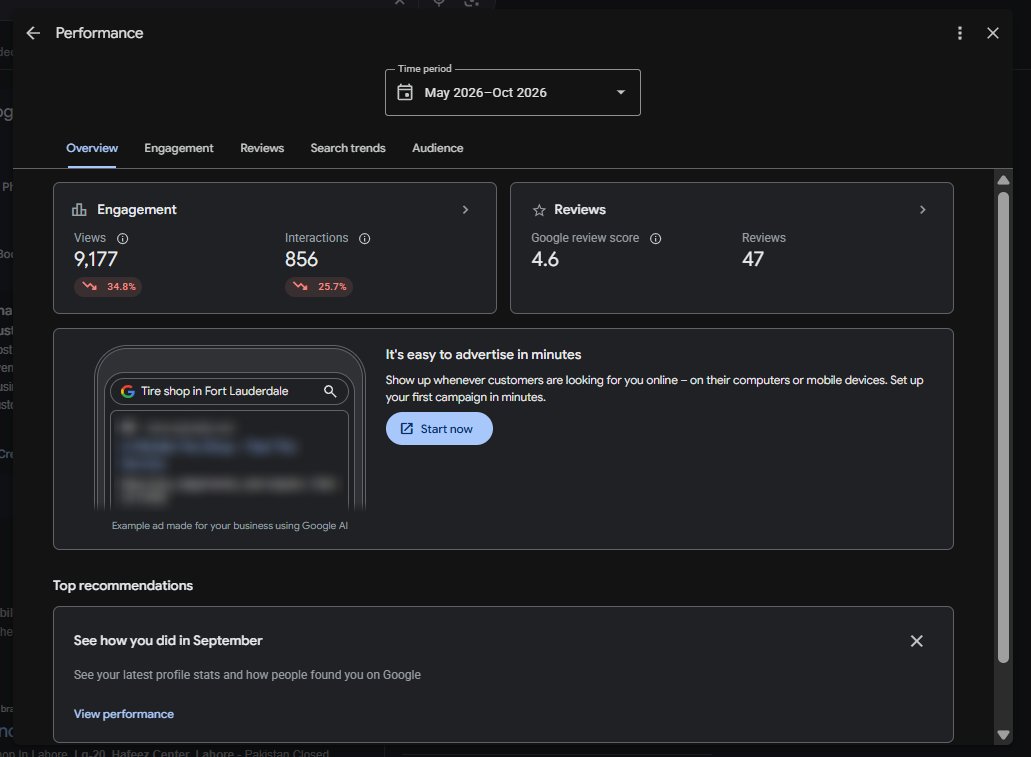
Task: Expand the Reviews card chevron
Action: click(923, 209)
